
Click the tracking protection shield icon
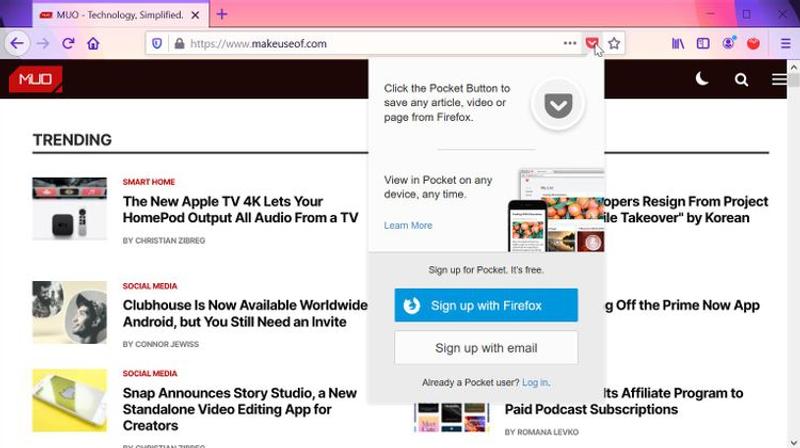[x=157, y=43]
